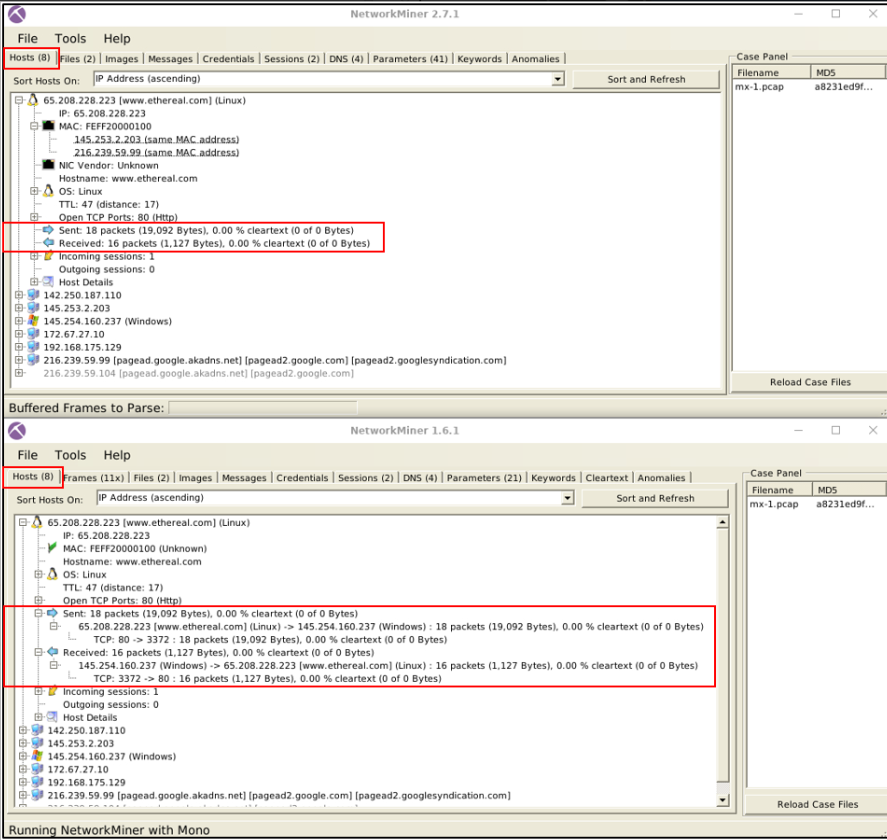
Task: Switch to Parameters (41) tab in 2.7.1 window
Action: click(410, 59)
